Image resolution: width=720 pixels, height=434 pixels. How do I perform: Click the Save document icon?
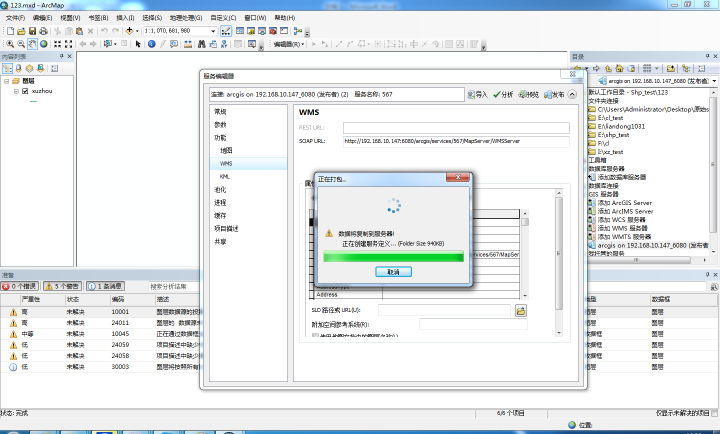coord(32,31)
